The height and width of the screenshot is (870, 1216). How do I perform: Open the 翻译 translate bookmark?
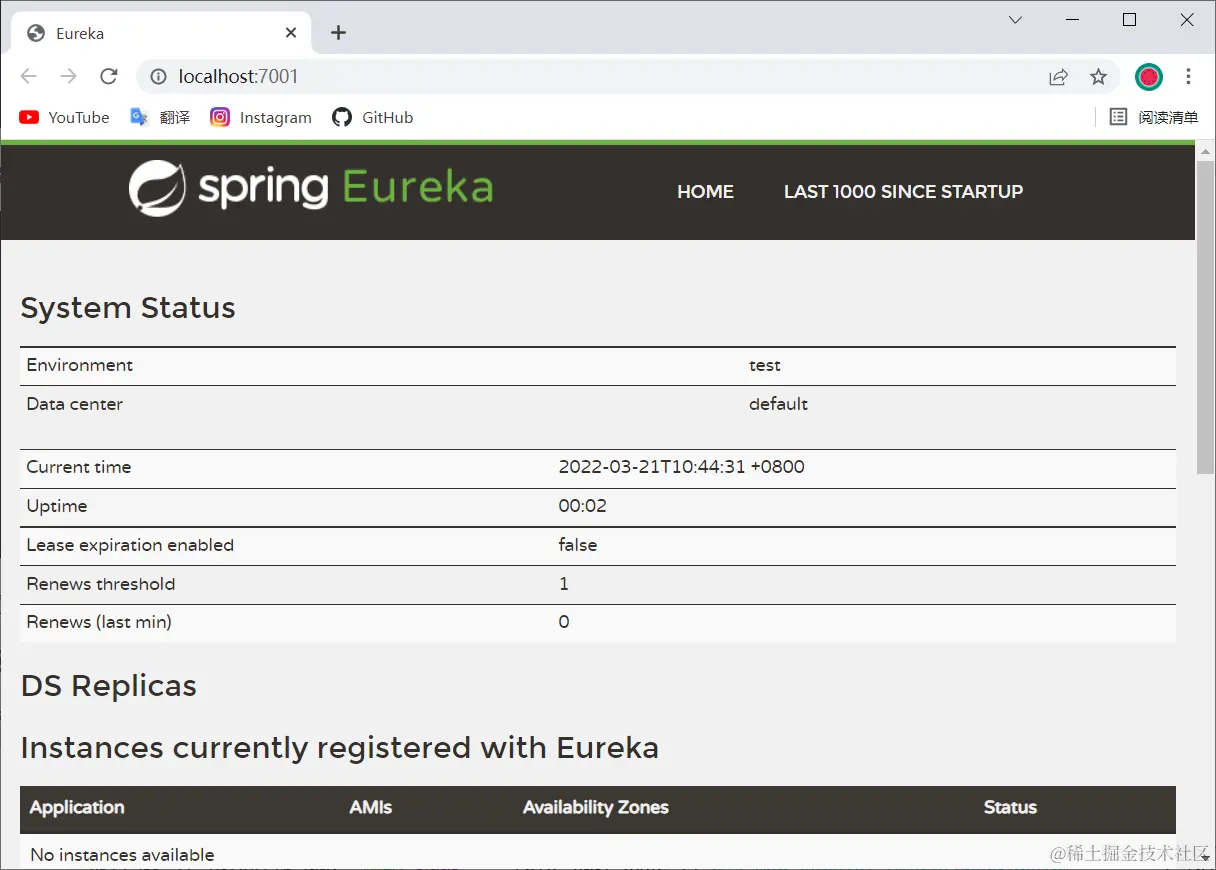coord(160,117)
